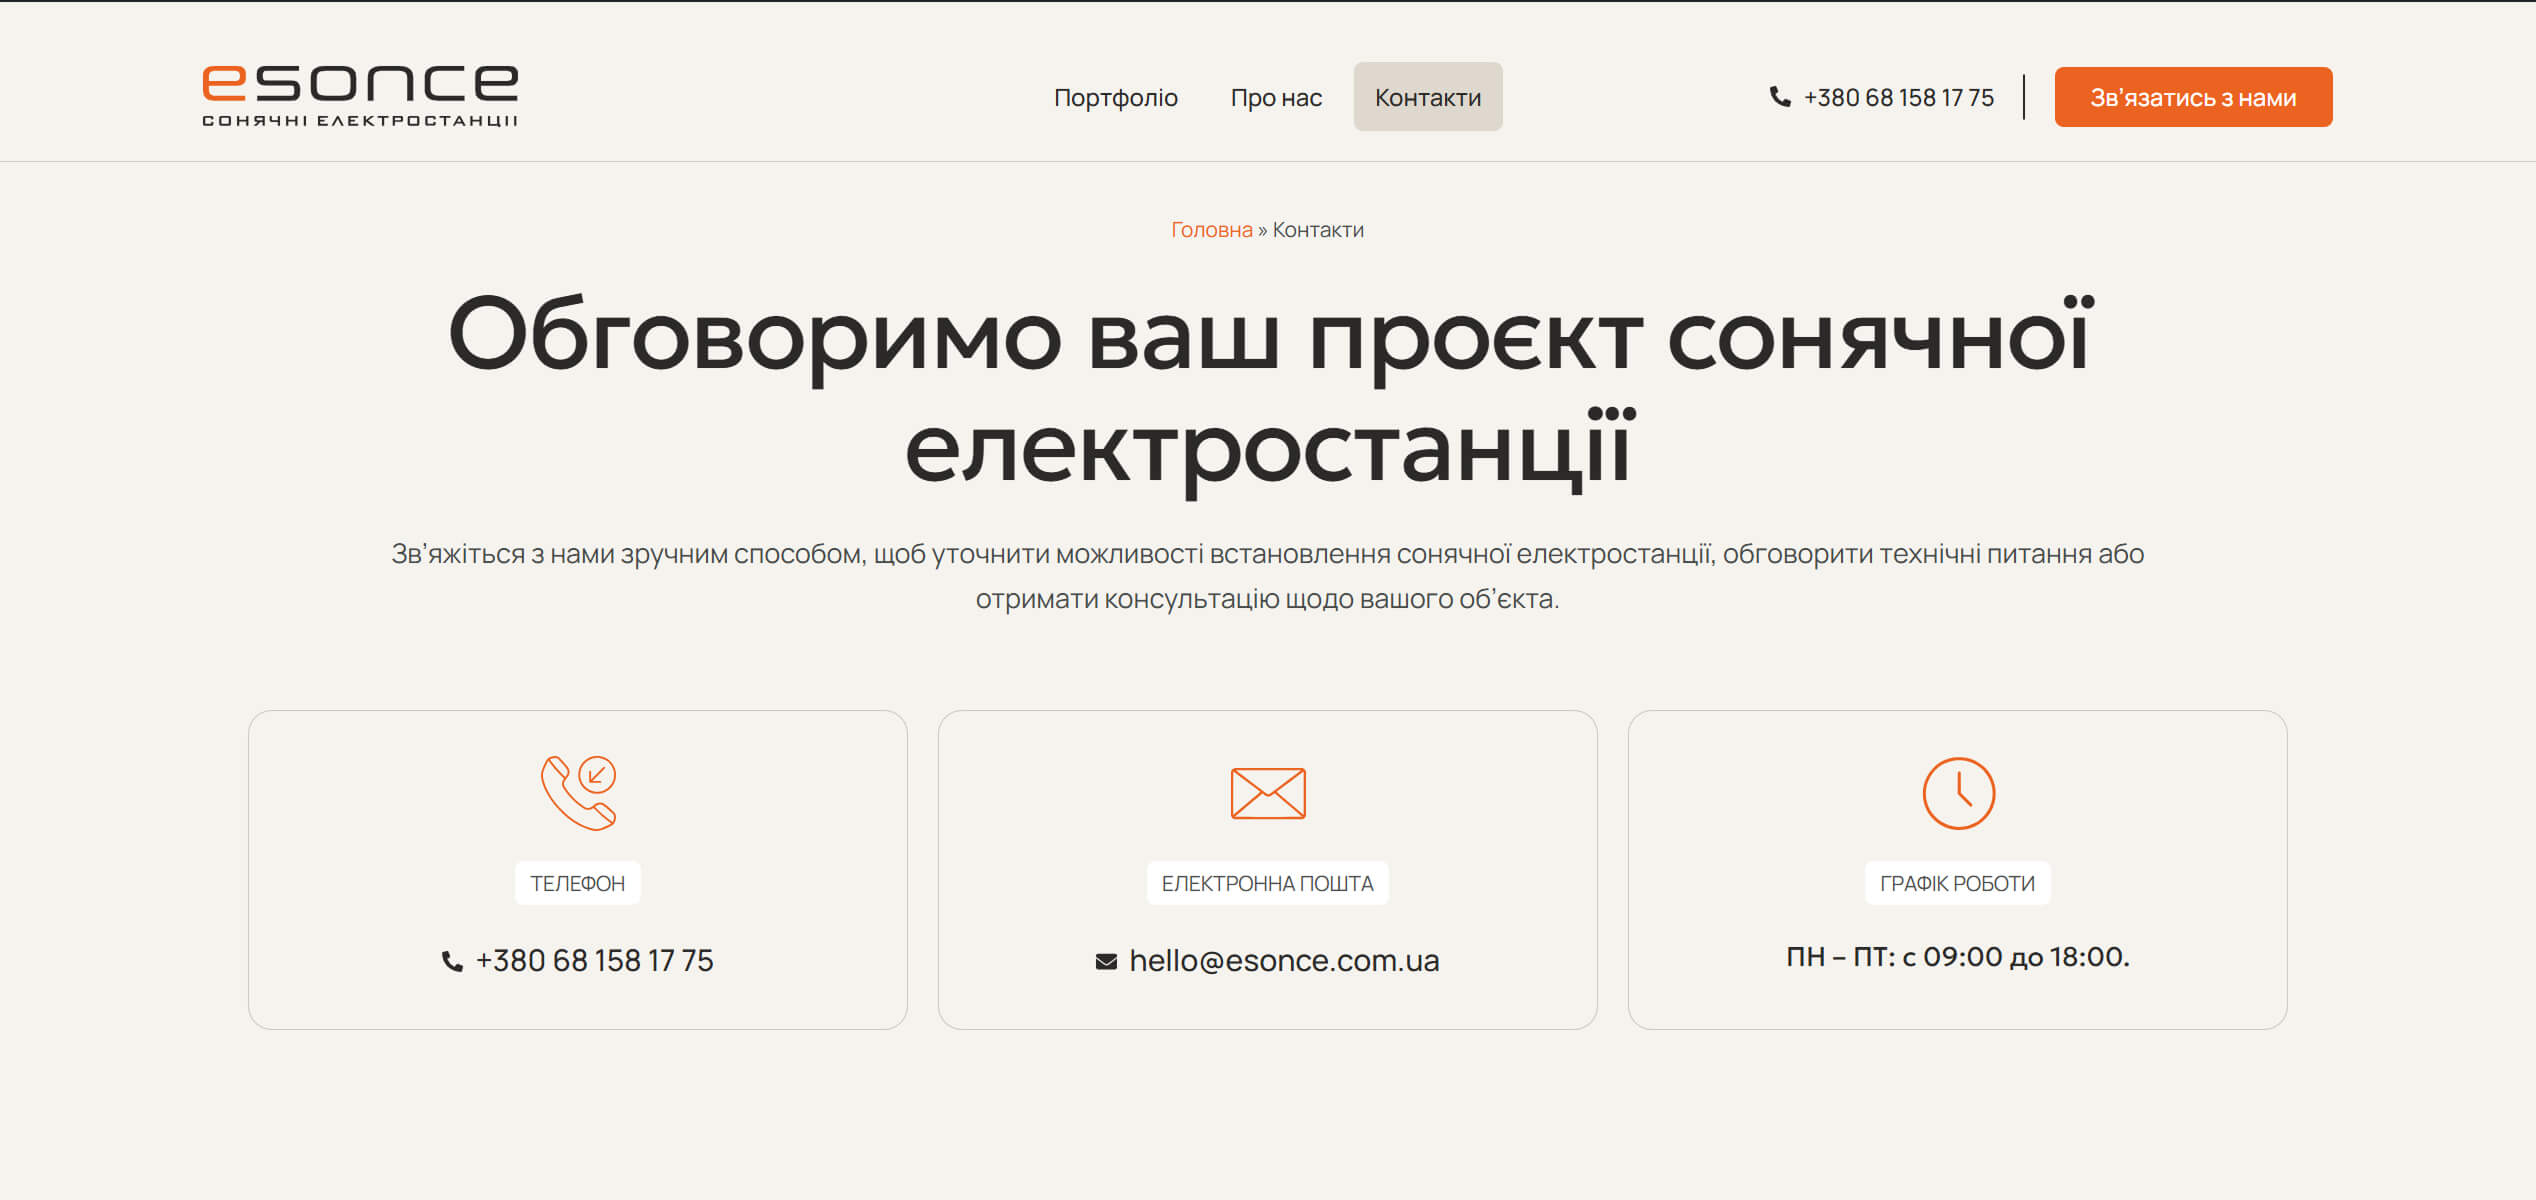This screenshot has width=2536, height=1200.
Task: Select the Контакти menu item
Action: coord(1428,97)
